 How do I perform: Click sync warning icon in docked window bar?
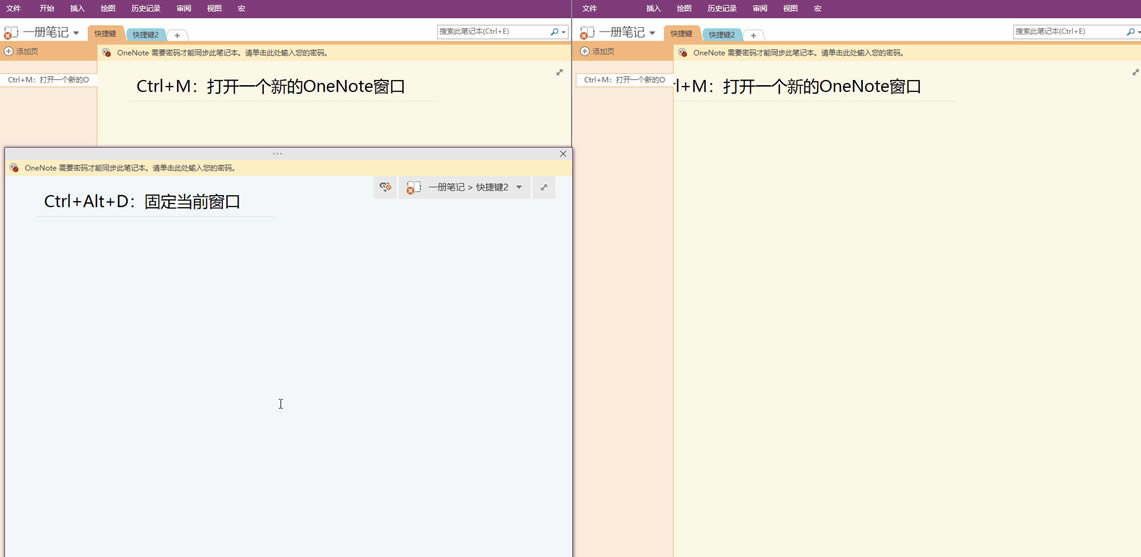(x=14, y=167)
